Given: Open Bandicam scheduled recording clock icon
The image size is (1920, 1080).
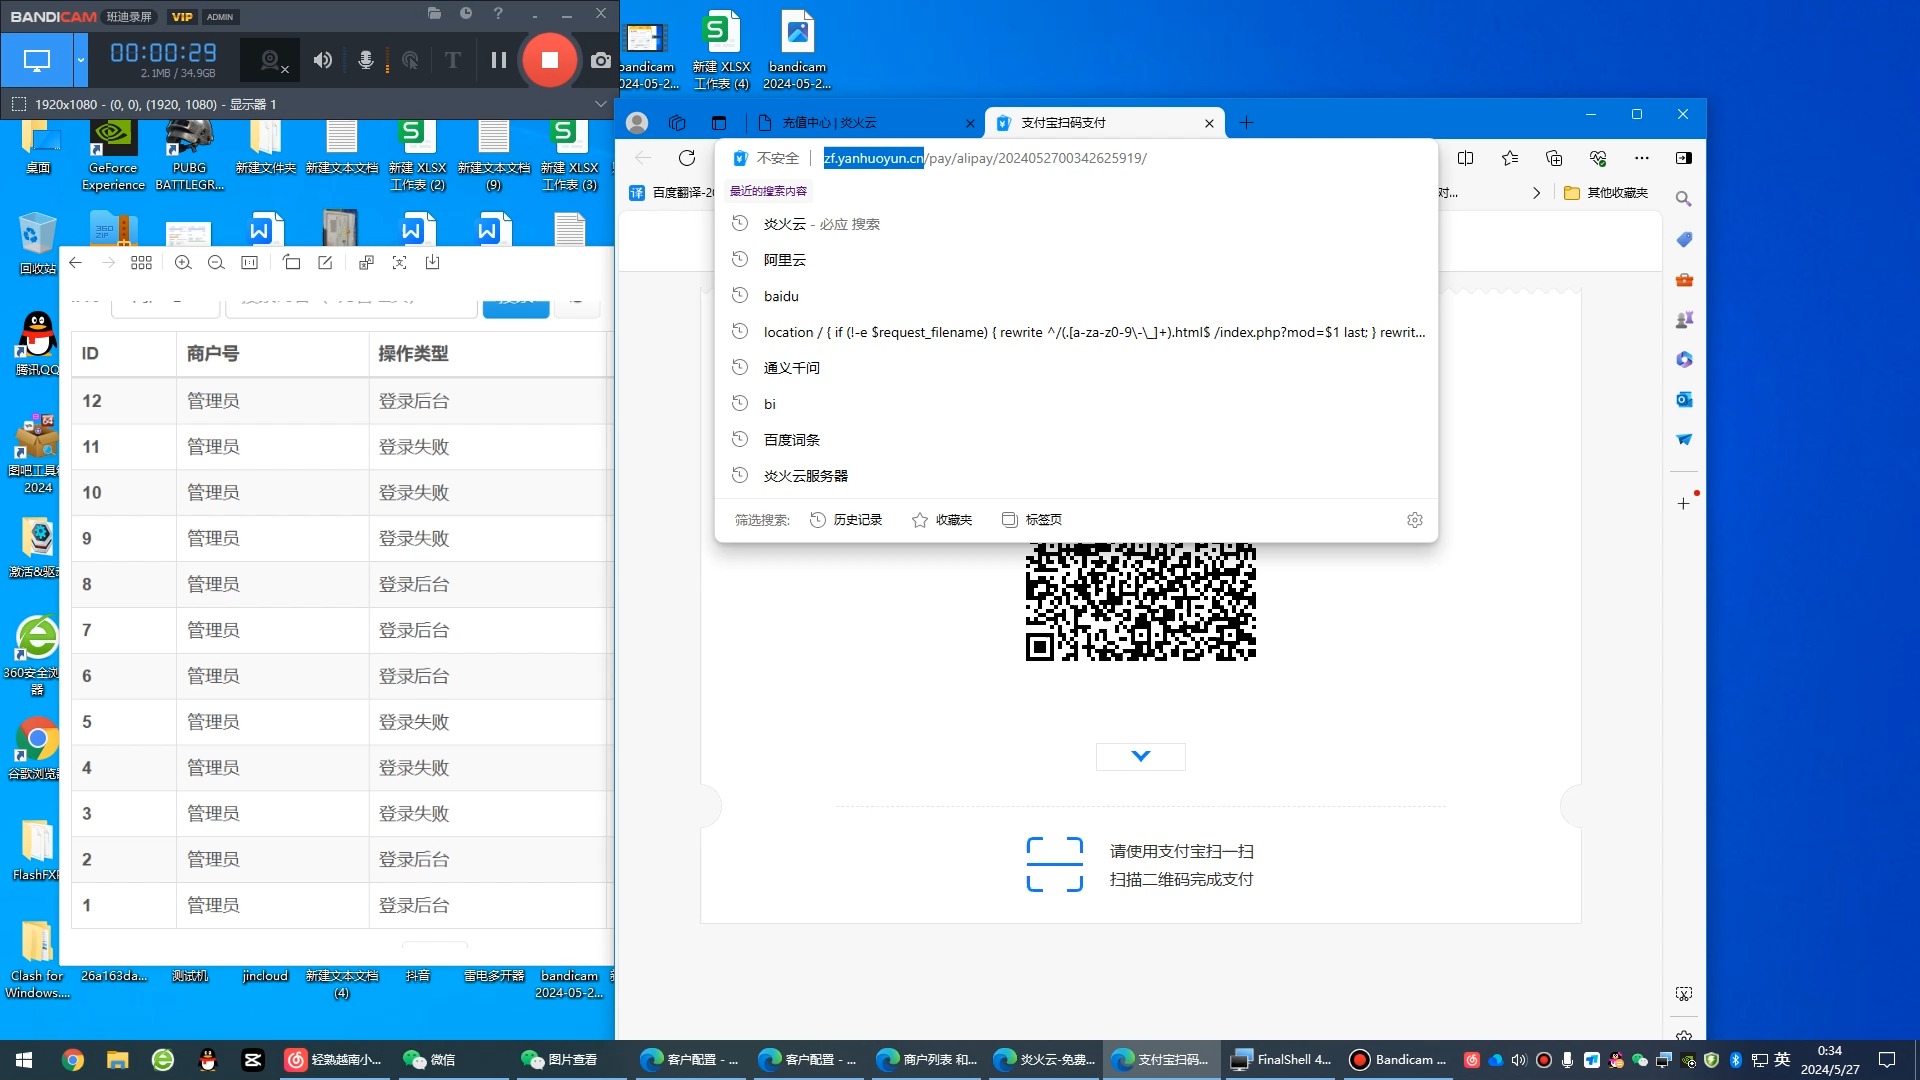Looking at the screenshot, I should point(466,14).
